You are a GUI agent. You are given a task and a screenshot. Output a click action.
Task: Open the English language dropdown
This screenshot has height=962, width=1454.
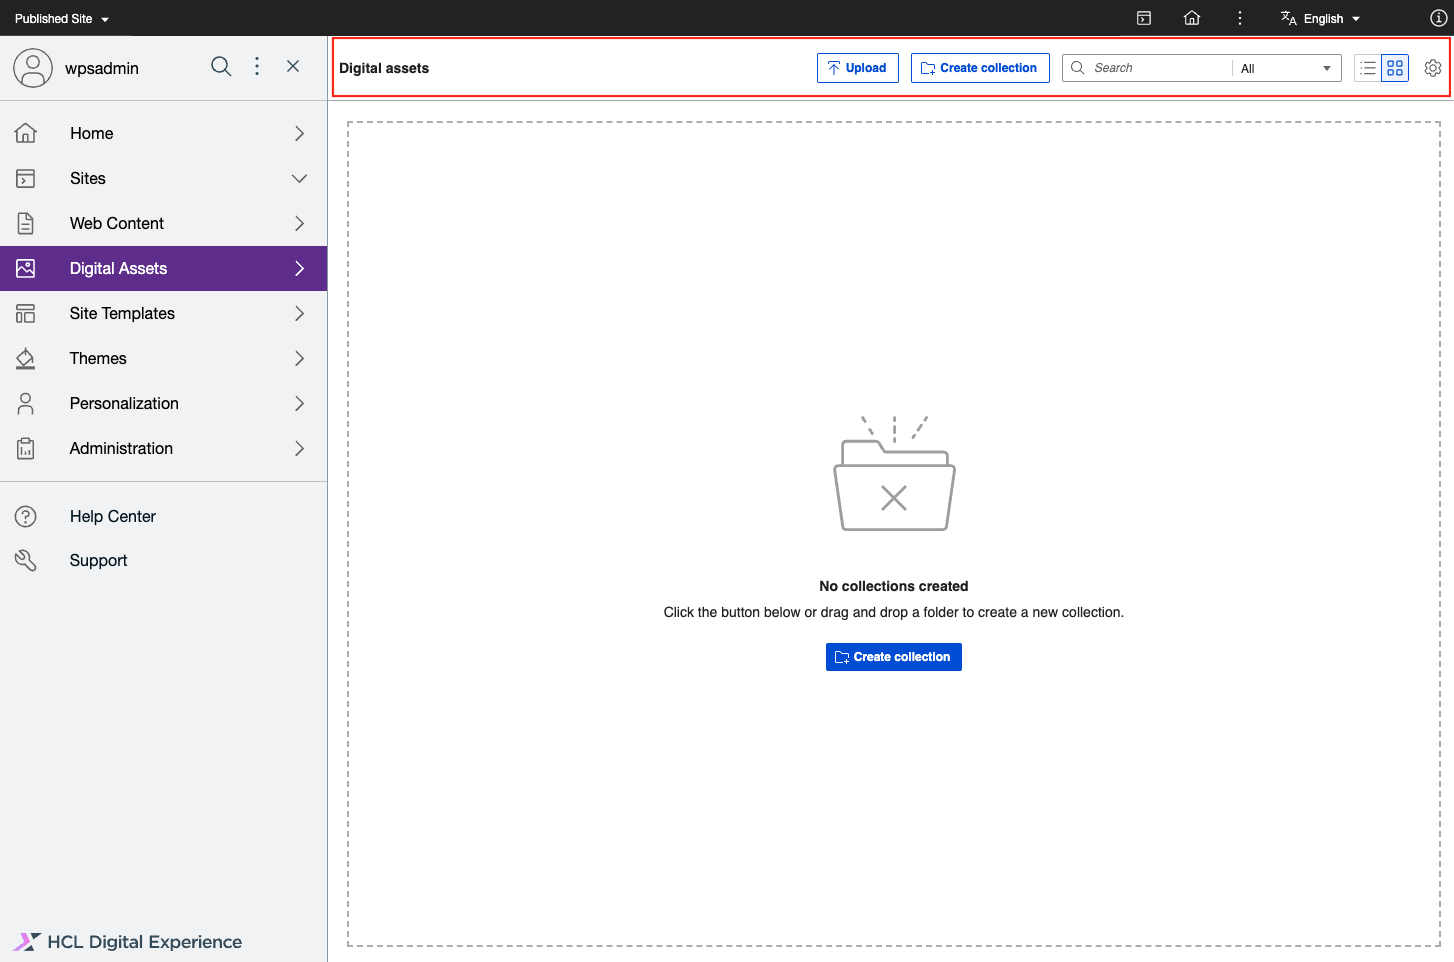point(1320,17)
